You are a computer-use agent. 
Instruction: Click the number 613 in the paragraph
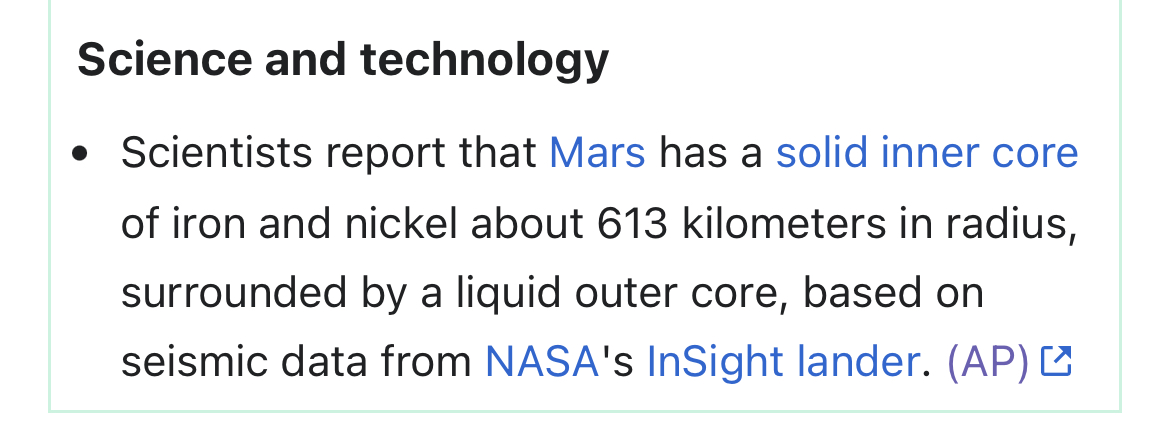[632, 222]
